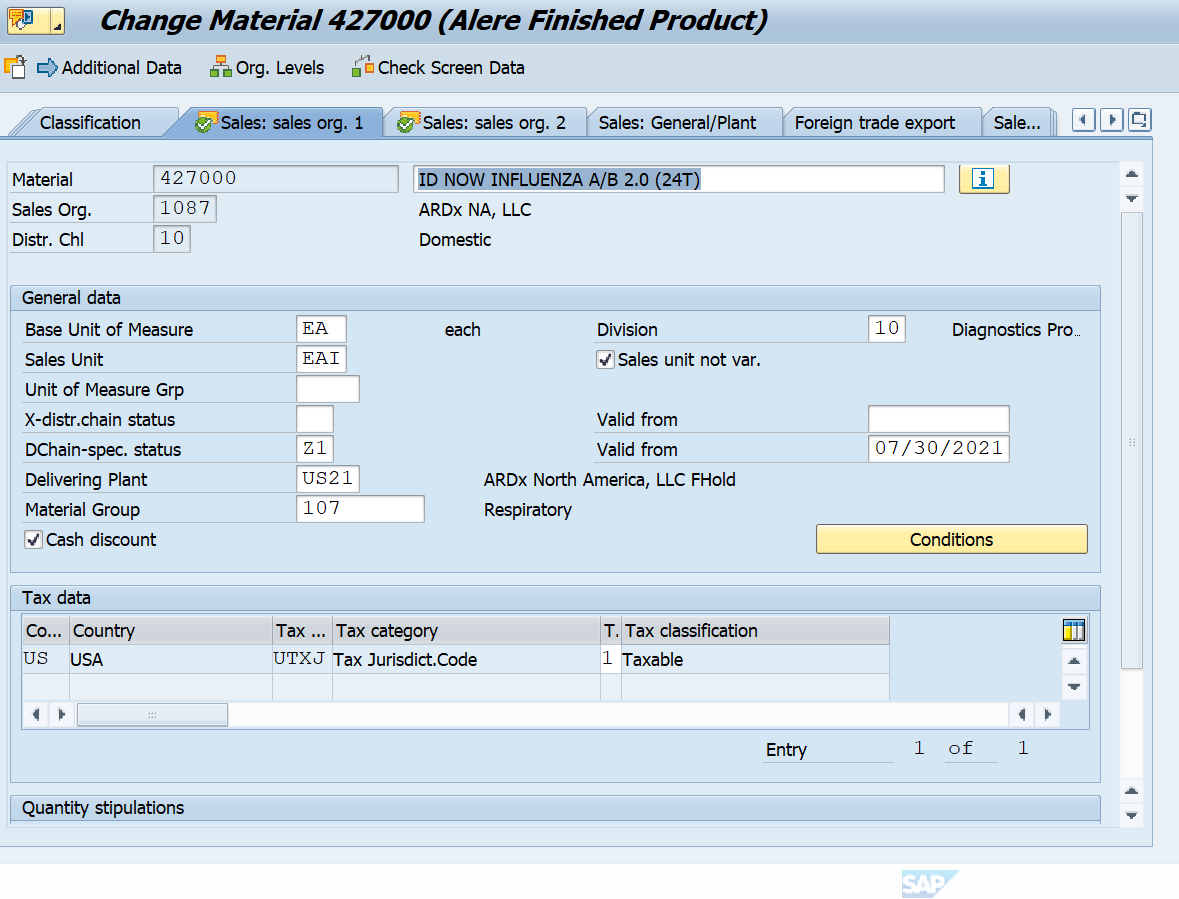Click the Unit of Measure Grp field
The image size is (1179, 899).
328,389
